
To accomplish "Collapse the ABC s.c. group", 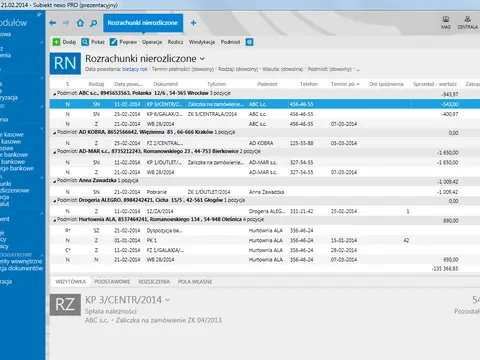I will [54, 94].
